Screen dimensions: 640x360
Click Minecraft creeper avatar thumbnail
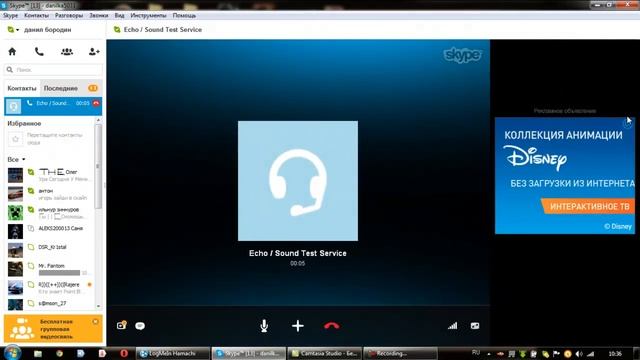16,213
